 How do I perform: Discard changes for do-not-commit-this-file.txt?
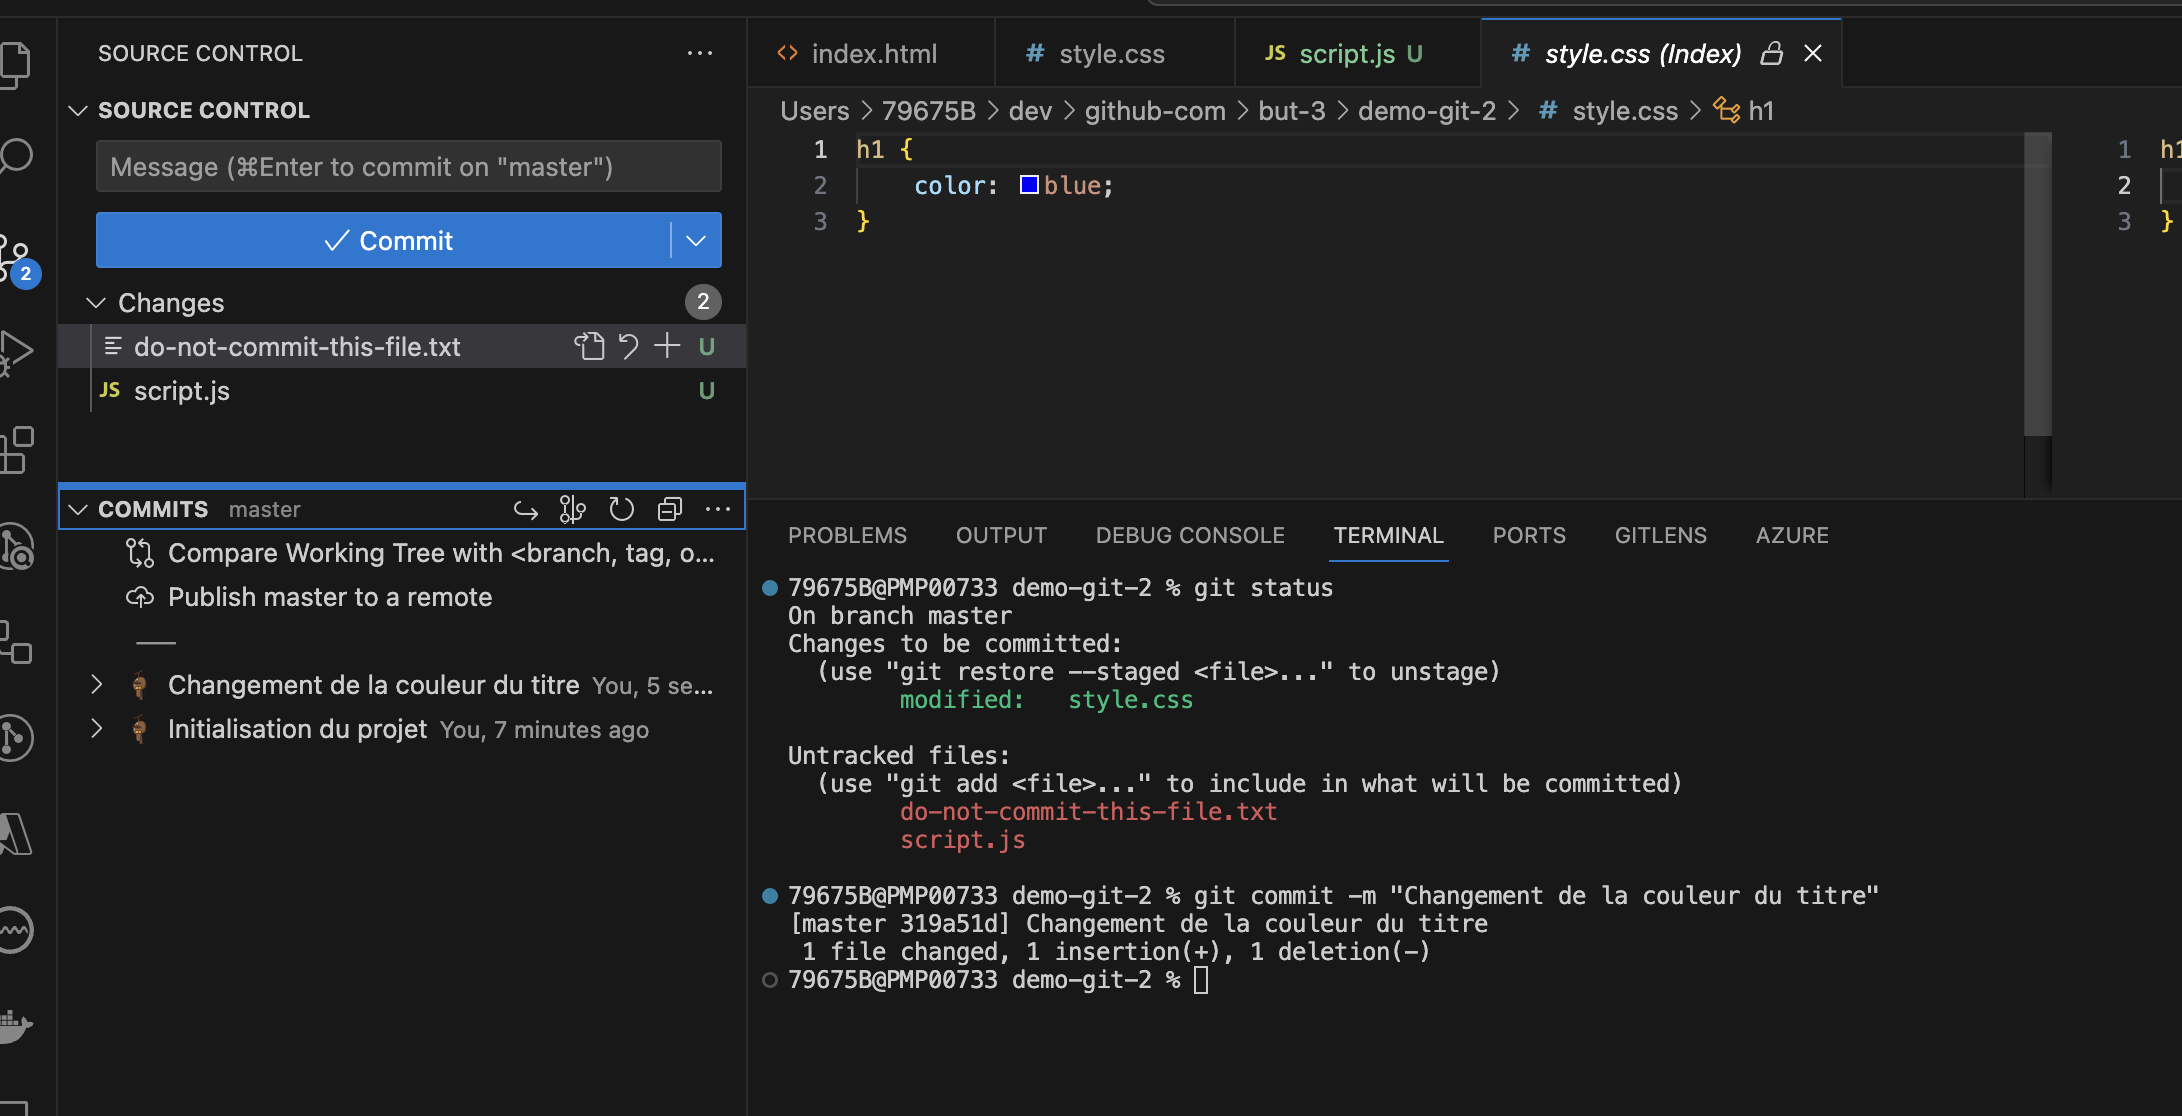click(x=628, y=346)
